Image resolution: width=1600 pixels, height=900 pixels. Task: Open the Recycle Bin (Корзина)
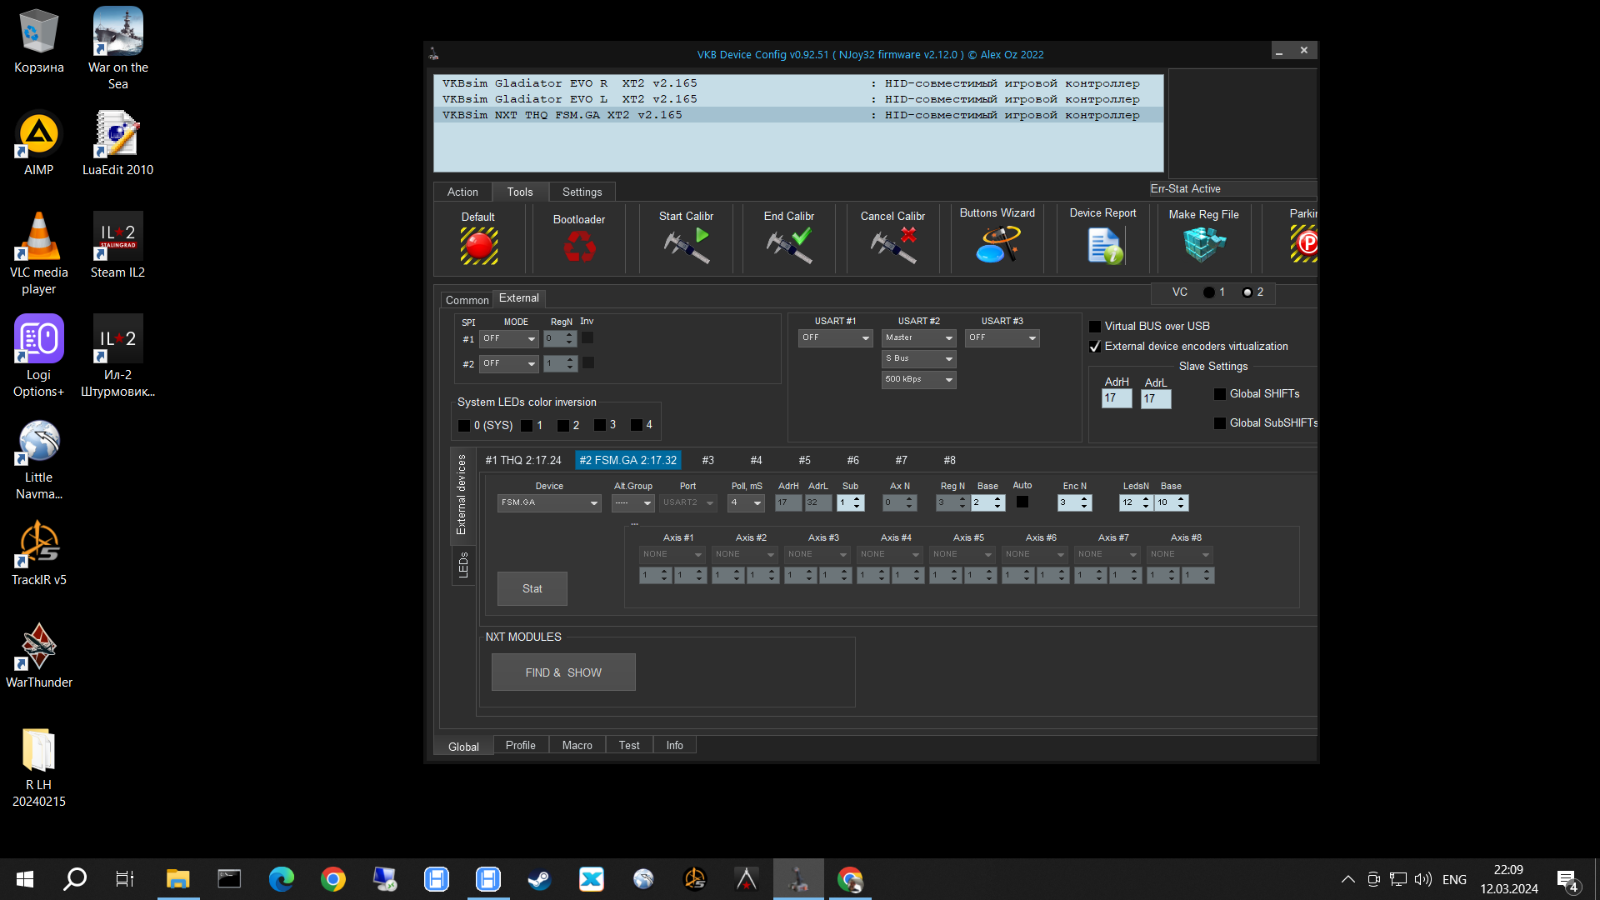(x=39, y=41)
